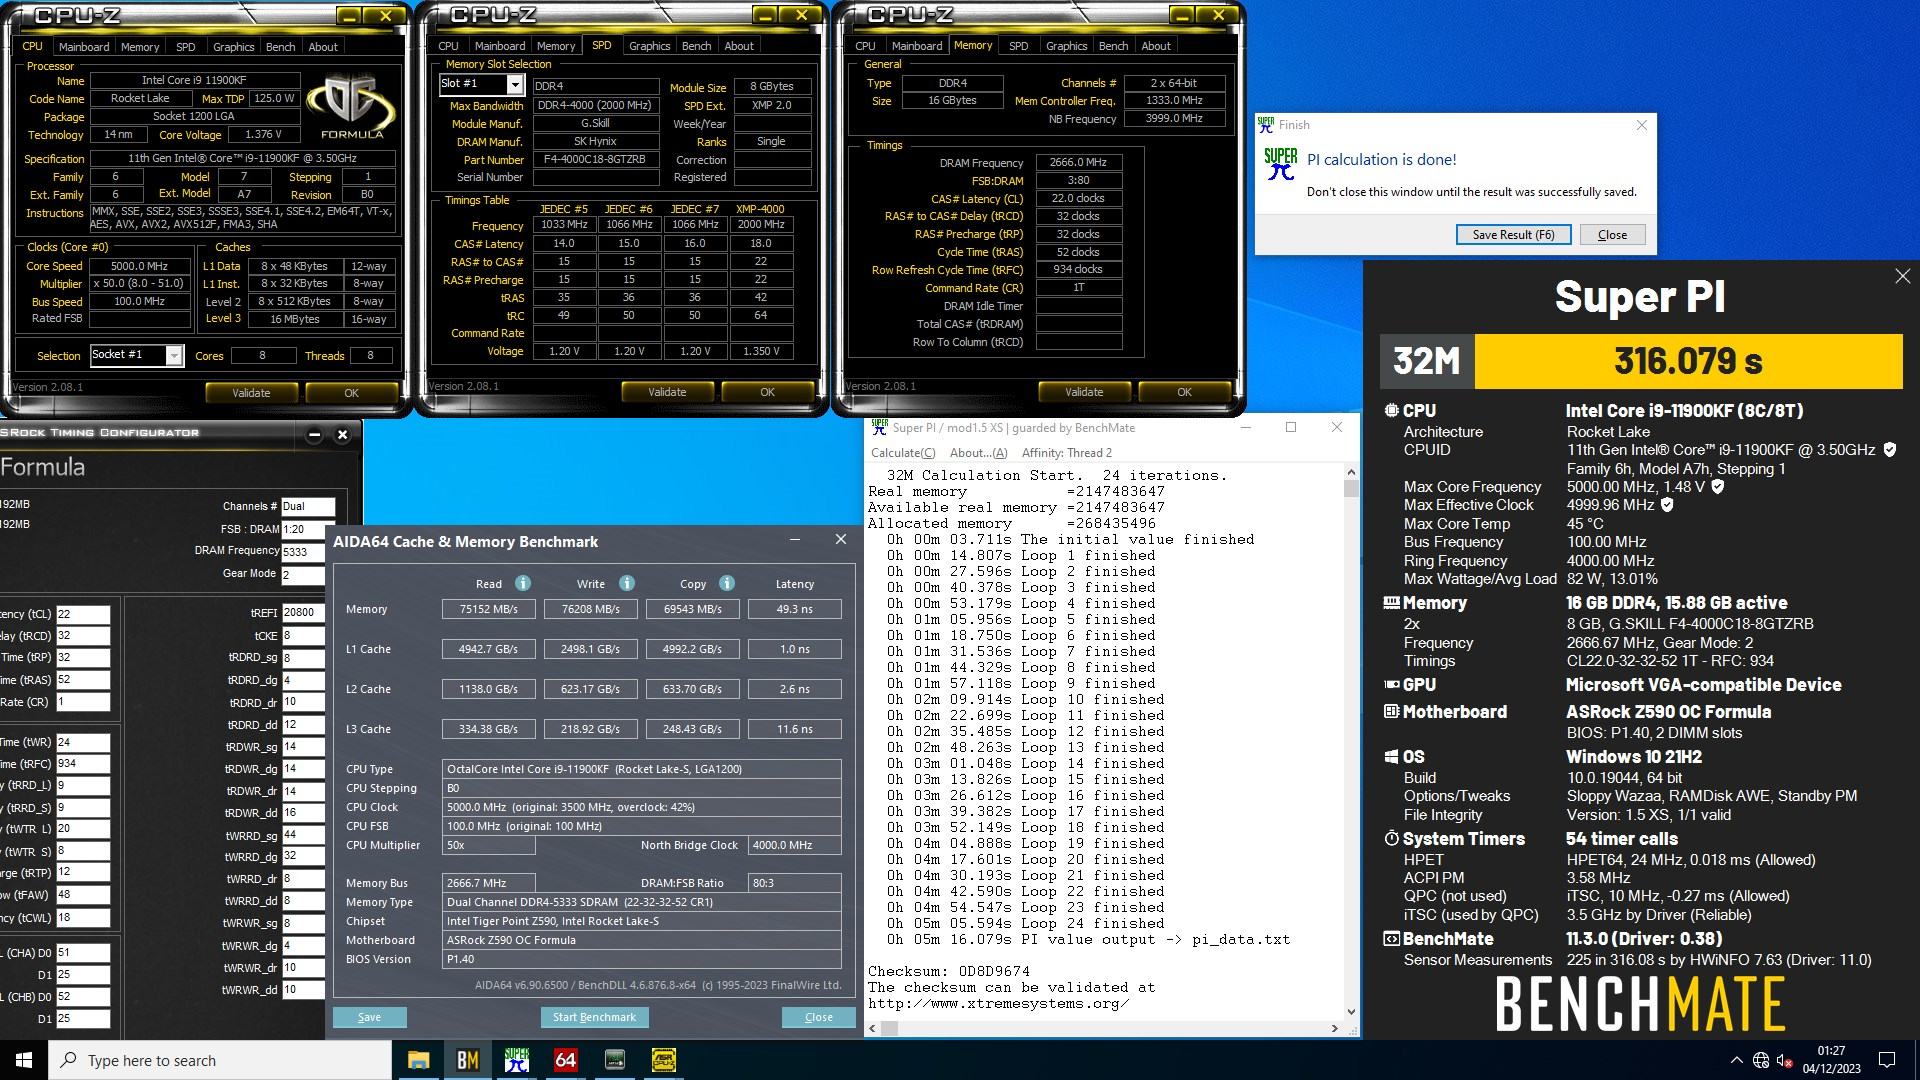Switch to Mainboard tab in first CPU-Z window
This screenshot has height=1080, width=1920.
pyautogui.click(x=84, y=47)
